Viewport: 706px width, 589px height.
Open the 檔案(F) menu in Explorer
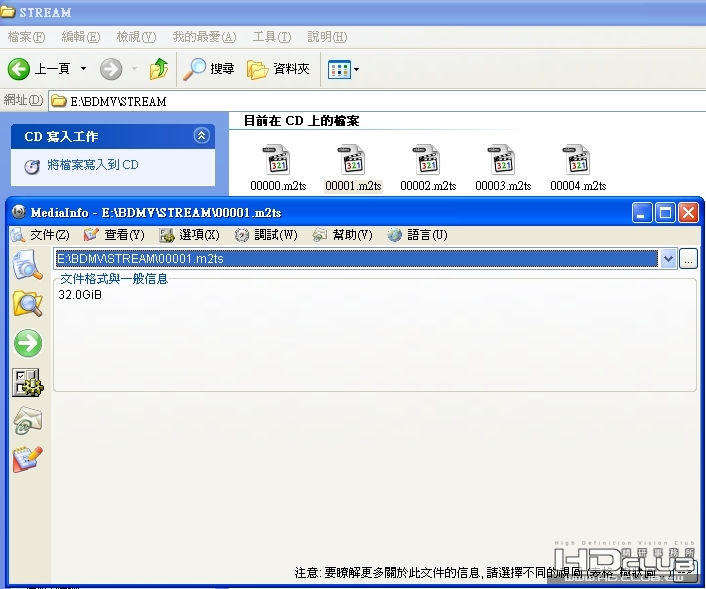(26, 37)
